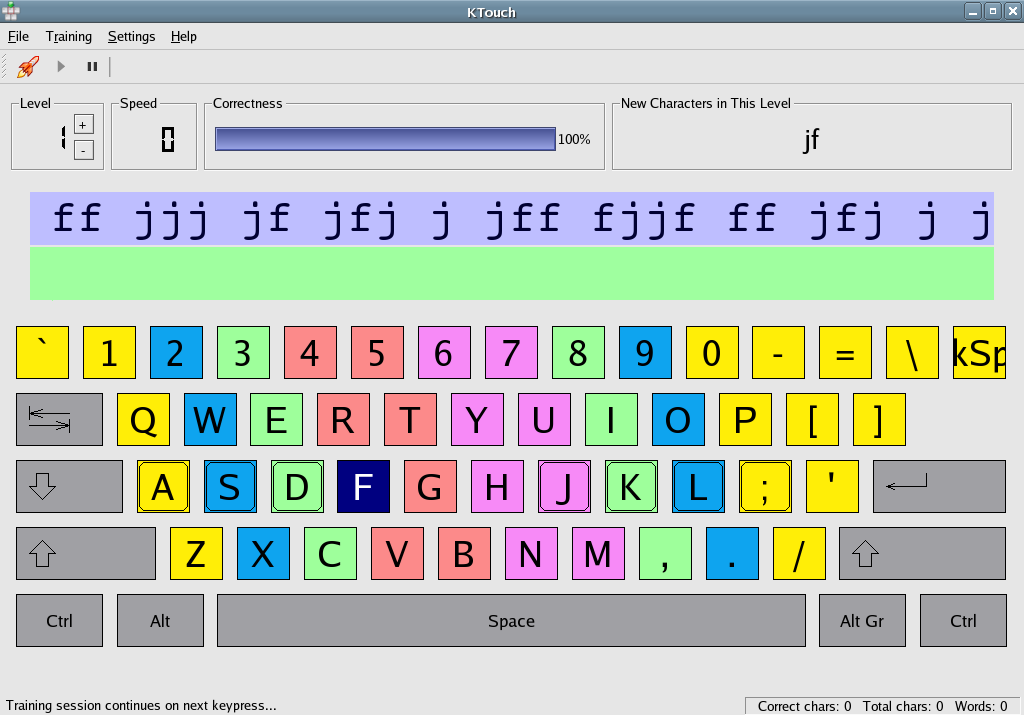Pause the training session

[x=92, y=67]
